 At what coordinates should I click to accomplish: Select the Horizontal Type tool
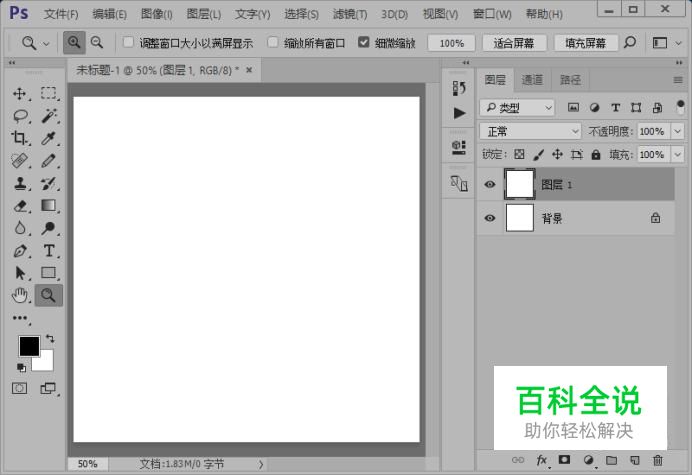[49, 251]
